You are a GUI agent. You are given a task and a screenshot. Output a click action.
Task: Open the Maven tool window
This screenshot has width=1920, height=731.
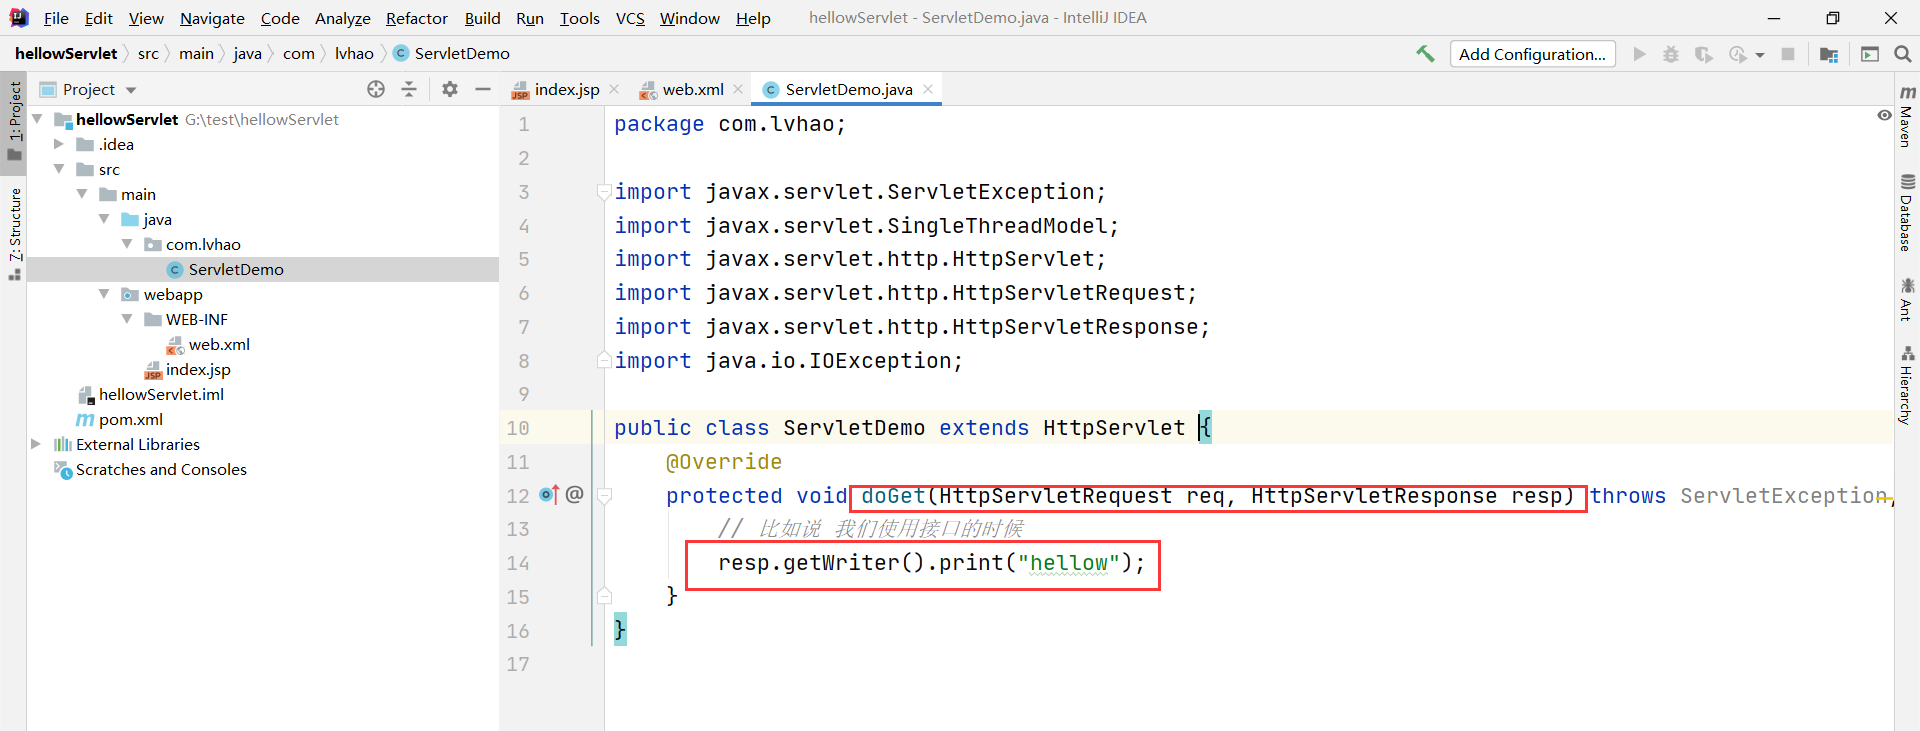1907,116
